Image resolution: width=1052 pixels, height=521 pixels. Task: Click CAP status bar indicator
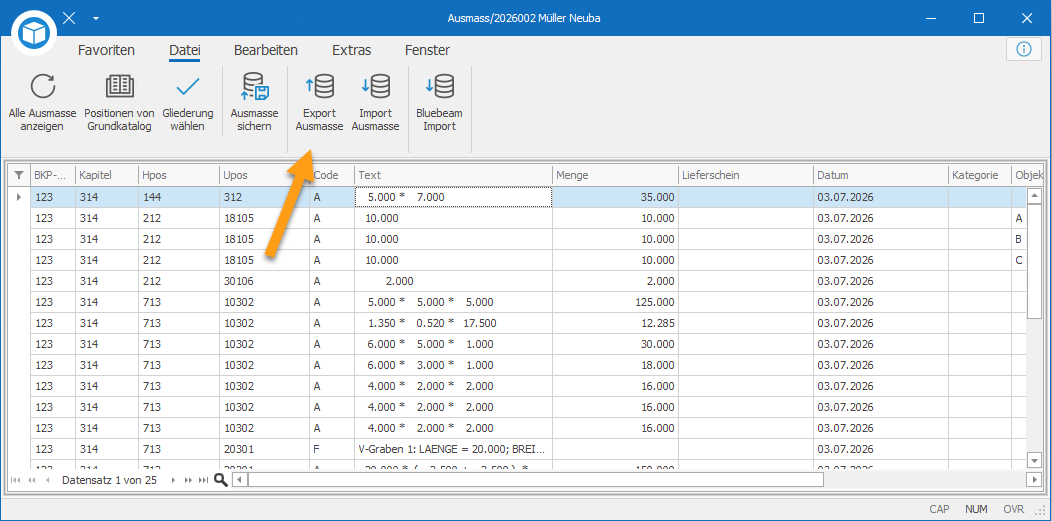pyautogui.click(x=939, y=510)
